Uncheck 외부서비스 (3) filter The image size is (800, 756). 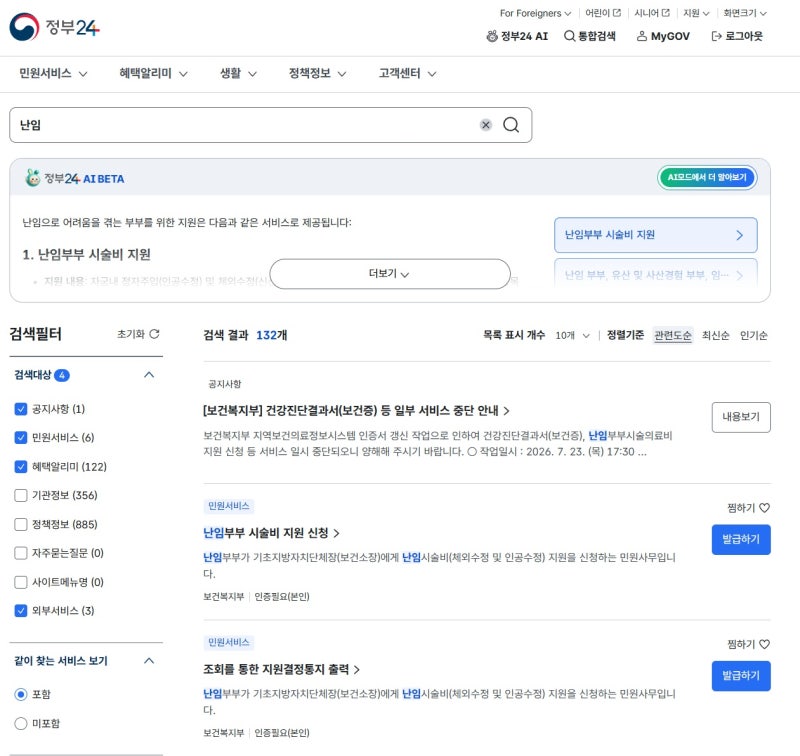(21, 611)
